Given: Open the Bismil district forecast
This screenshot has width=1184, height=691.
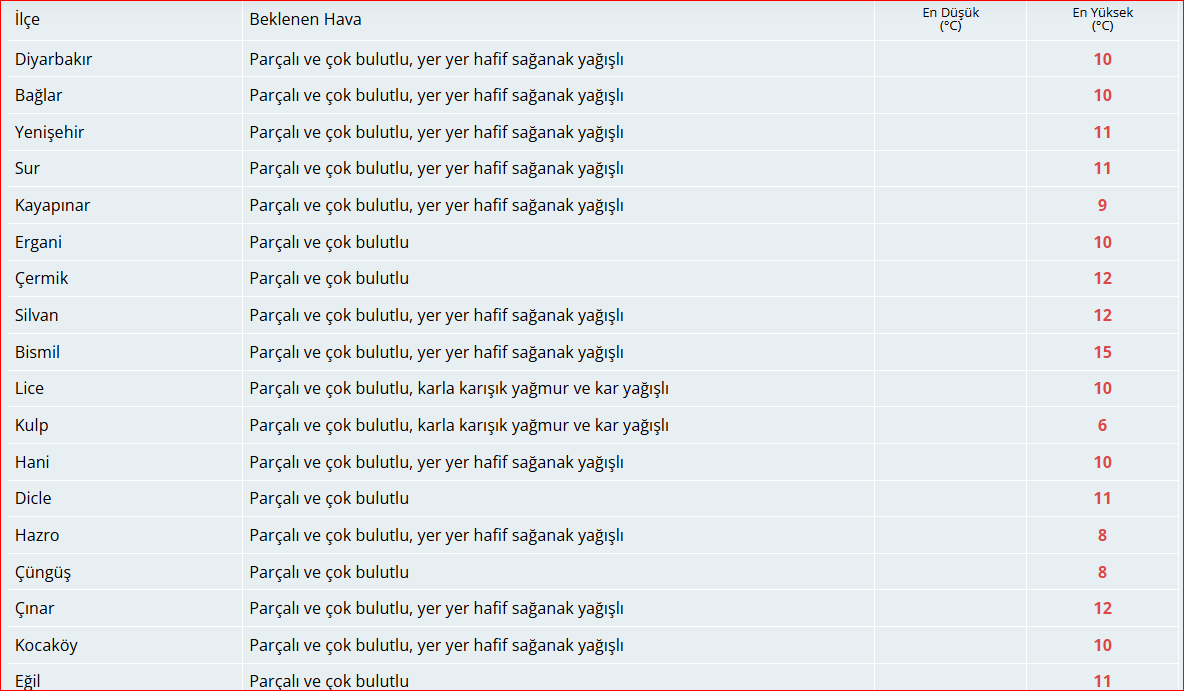Looking at the screenshot, I should coord(37,351).
